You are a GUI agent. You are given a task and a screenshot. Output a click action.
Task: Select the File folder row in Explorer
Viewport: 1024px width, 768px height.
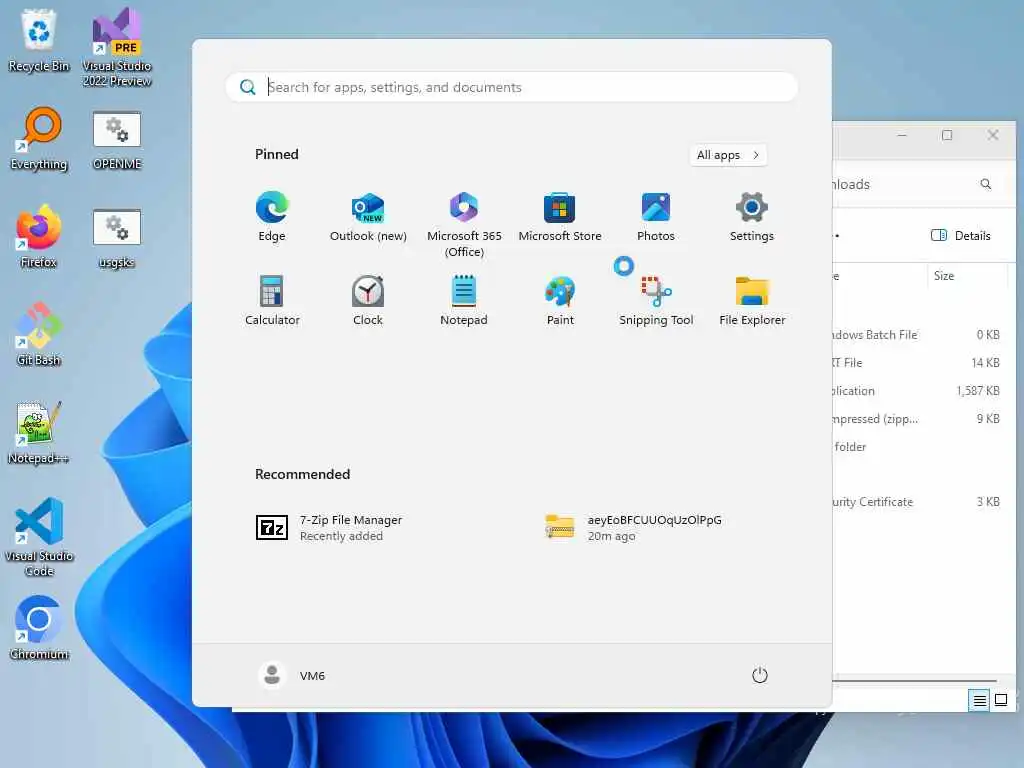[920, 447]
